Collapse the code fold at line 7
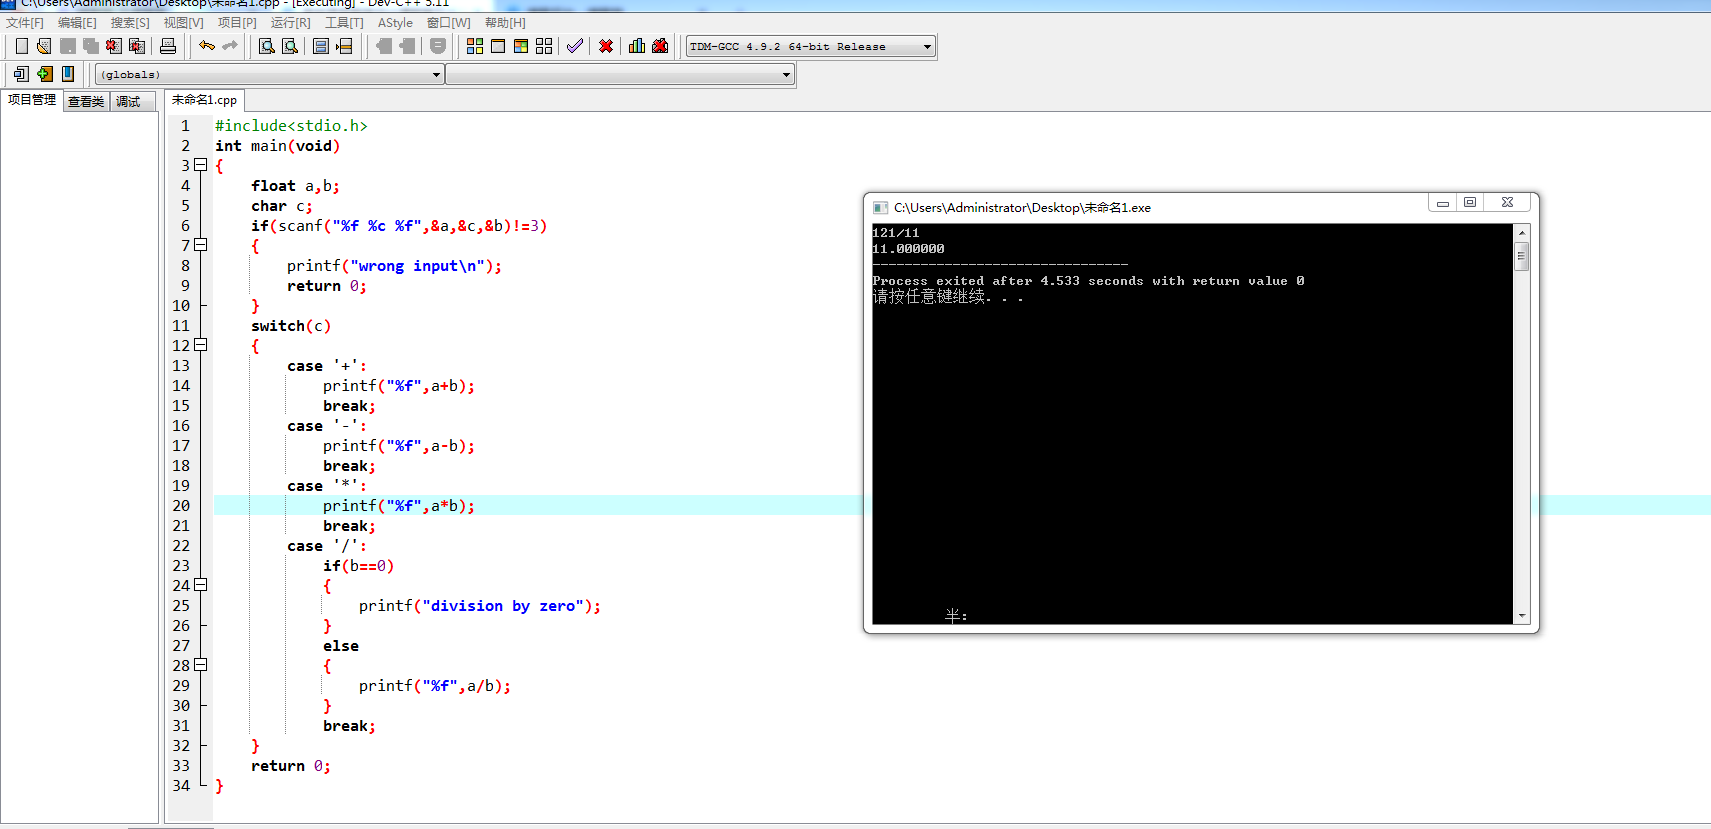This screenshot has height=829, width=1711. pyautogui.click(x=201, y=245)
